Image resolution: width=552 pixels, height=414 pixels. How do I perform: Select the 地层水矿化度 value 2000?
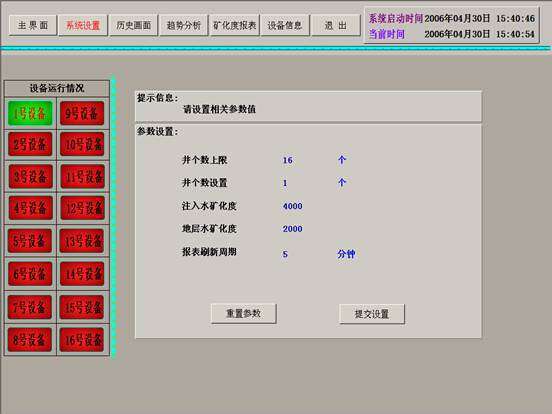(x=293, y=229)
